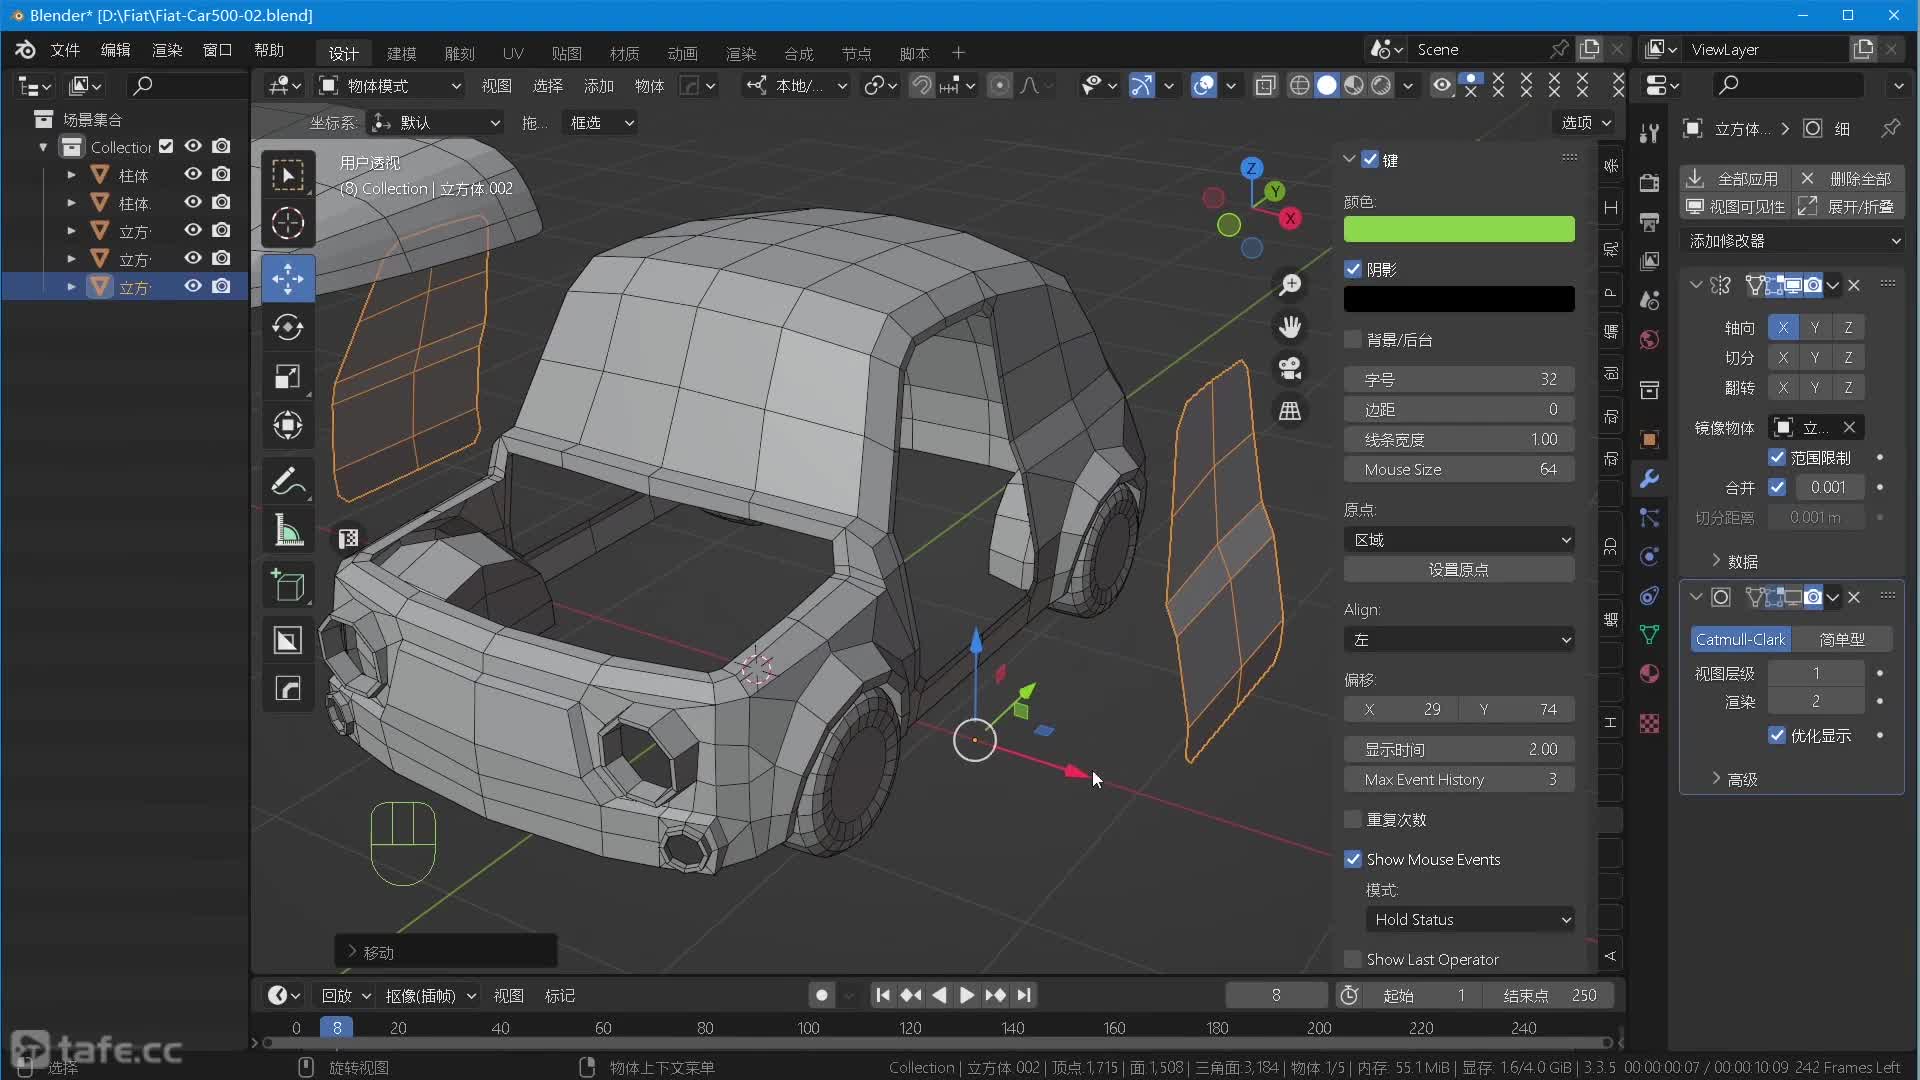Click the 设置原点 button

pos(1459,570)
